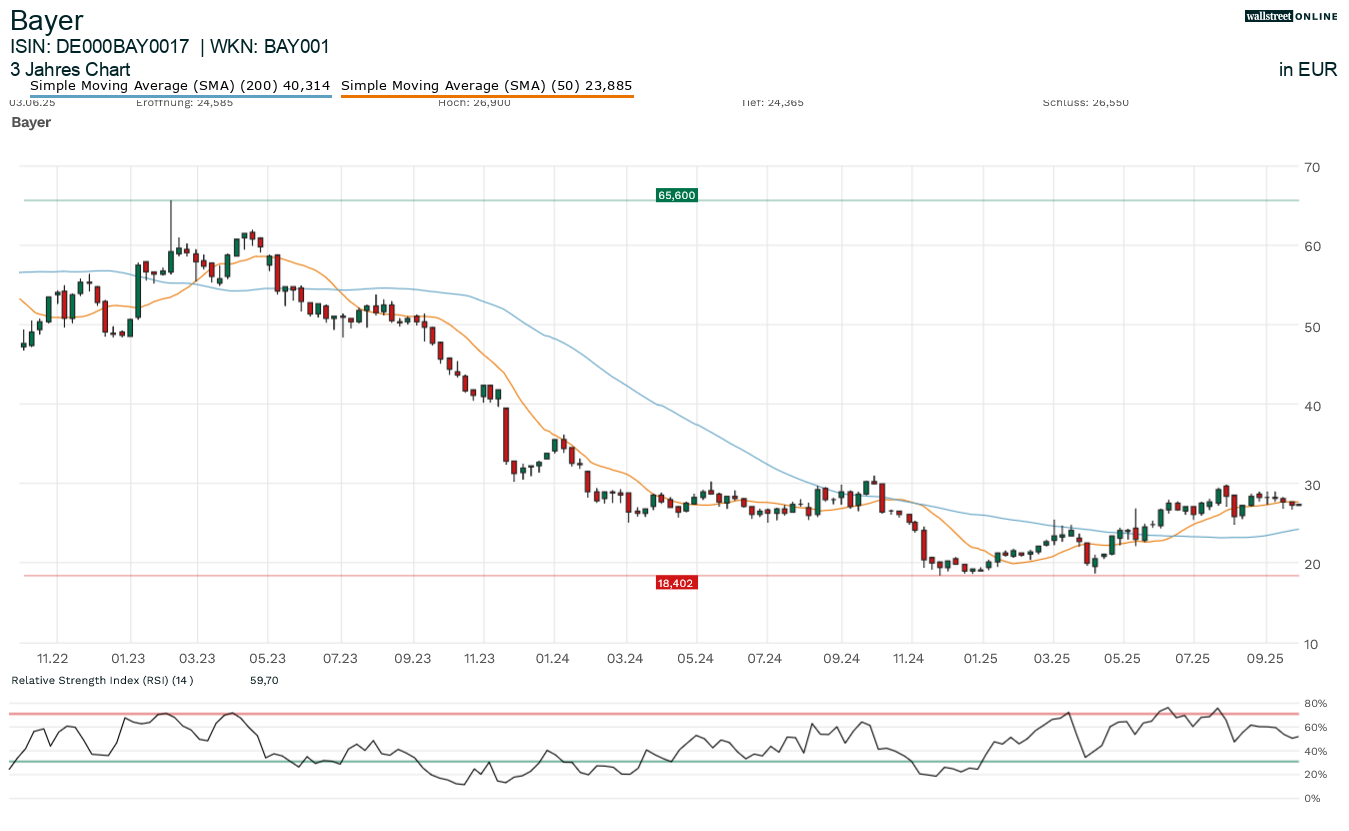Screen dimensions: 1349x831
Task: Click the green 65,600 high price tag
Action: tap(676, 195)
